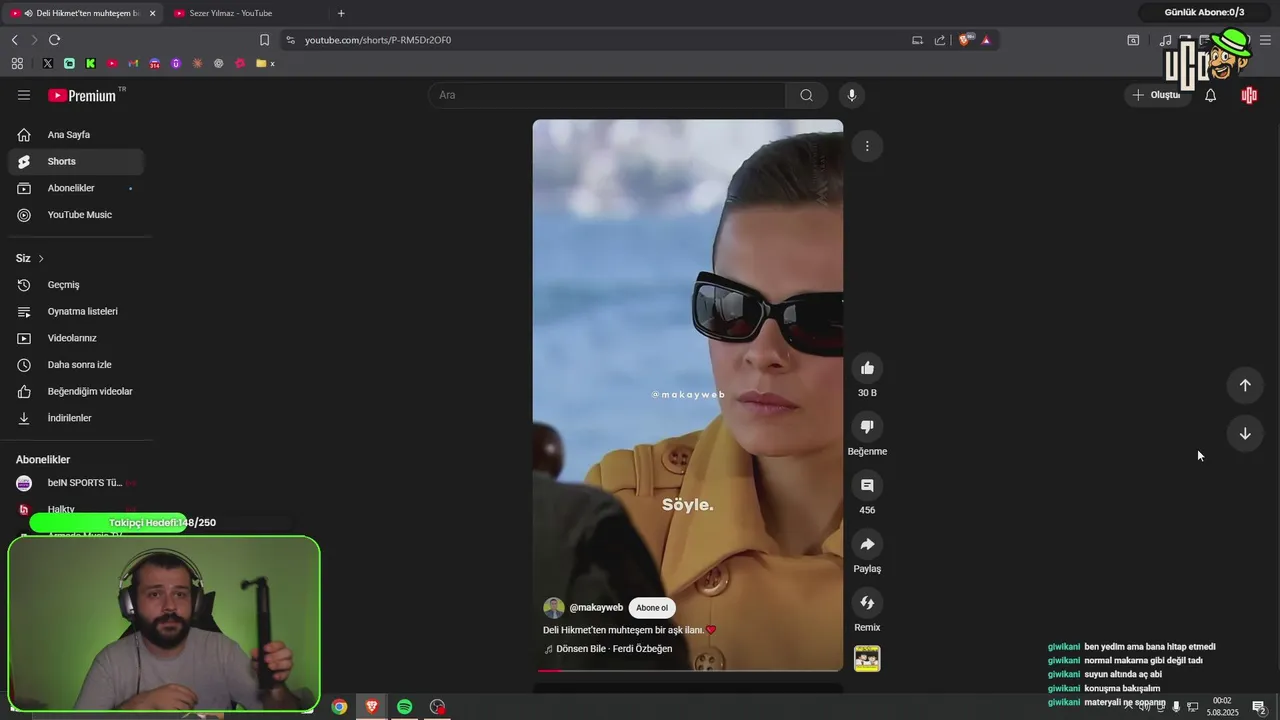This screenshot has height=720, width=1280.
Task: Go to Ana Sayfa in sidebar
Action: (x=76, y=135)
